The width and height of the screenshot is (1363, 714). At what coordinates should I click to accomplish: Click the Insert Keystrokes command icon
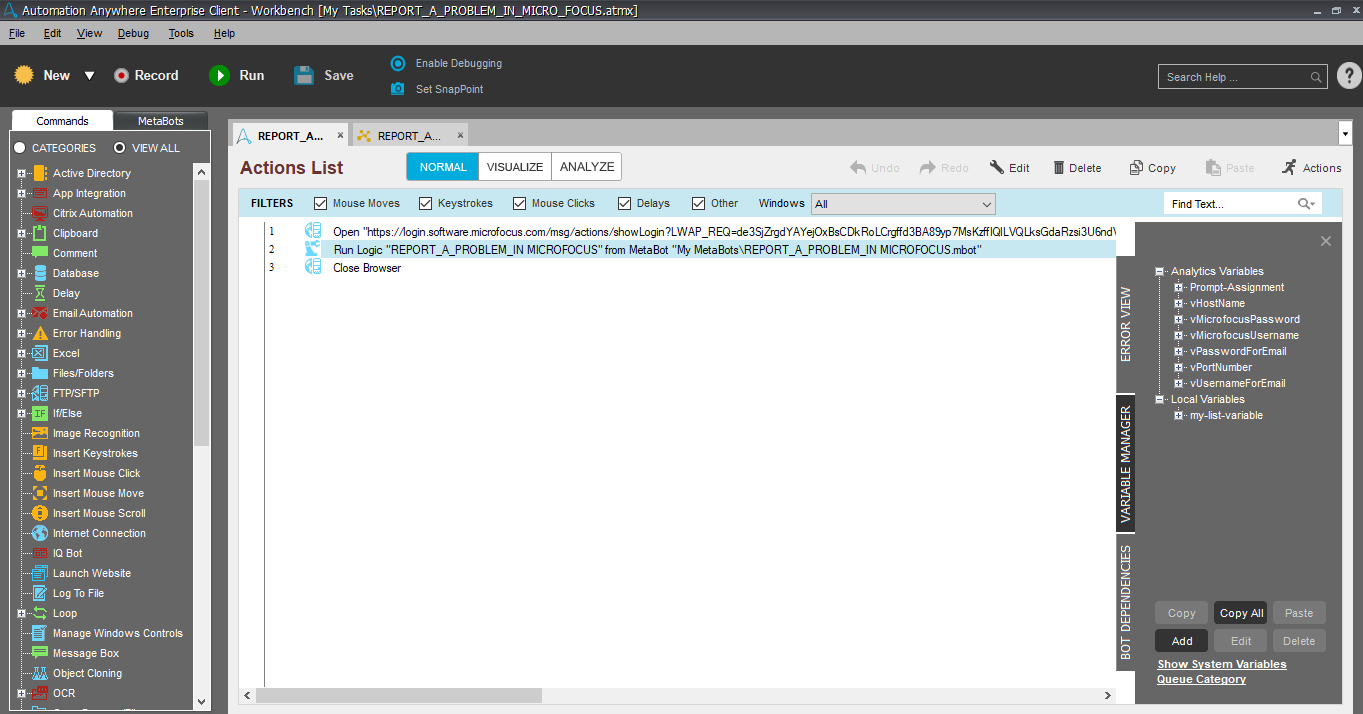point(40,453)
